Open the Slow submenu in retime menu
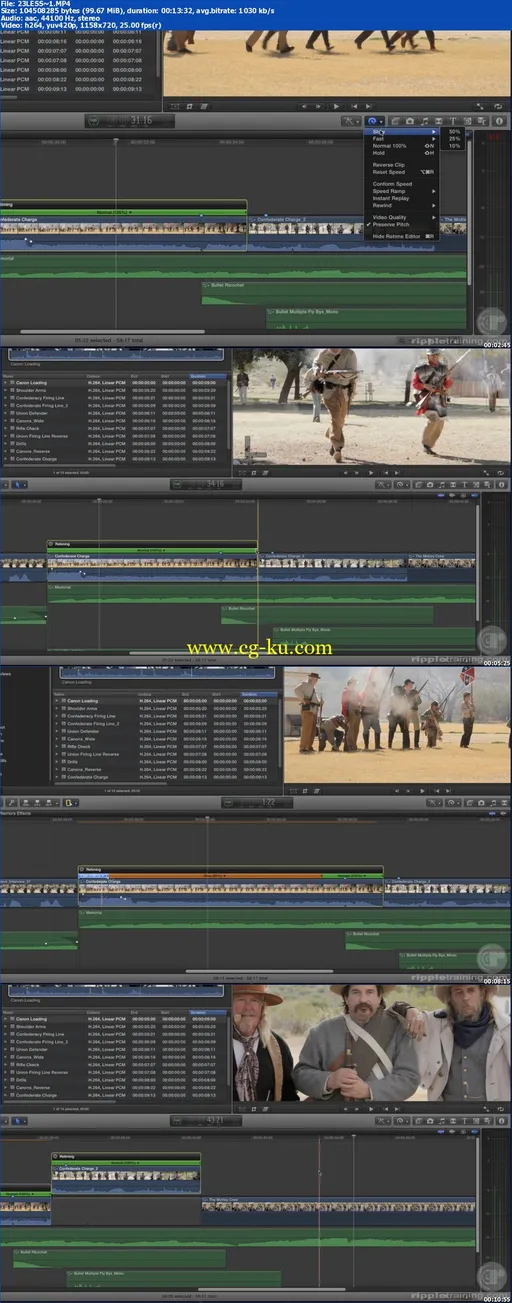 pyautogui.click(x=404, y=131)
